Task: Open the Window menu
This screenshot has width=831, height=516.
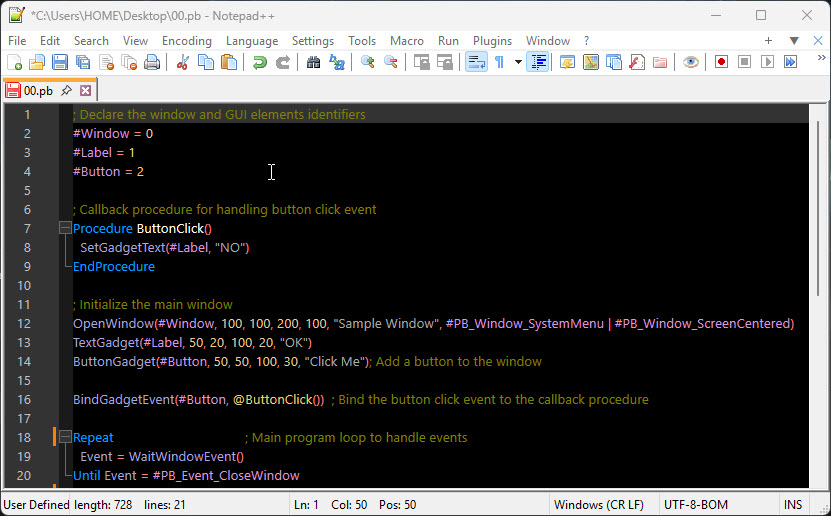Action: pos(547,41)
